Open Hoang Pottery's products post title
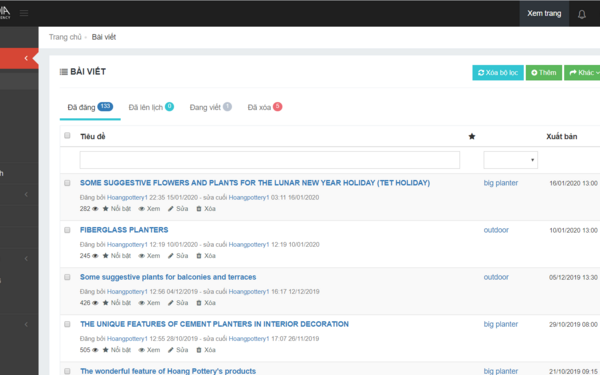The height and width of the screenshot is (375, 600). tap(168, 371)
